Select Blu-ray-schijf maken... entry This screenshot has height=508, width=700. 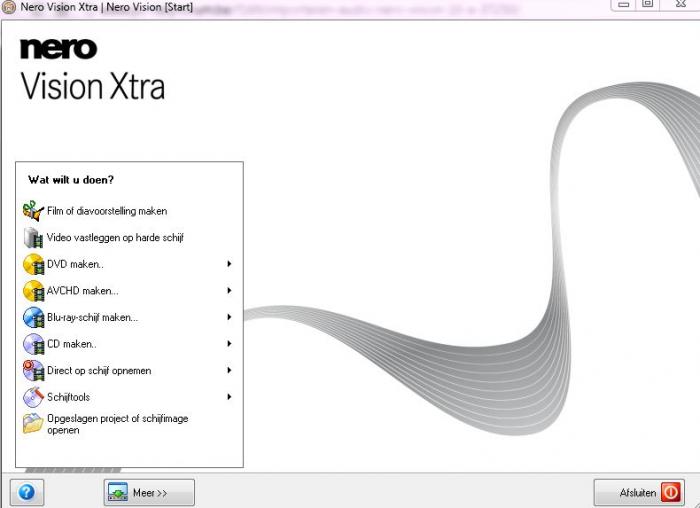tap(92, 317)
